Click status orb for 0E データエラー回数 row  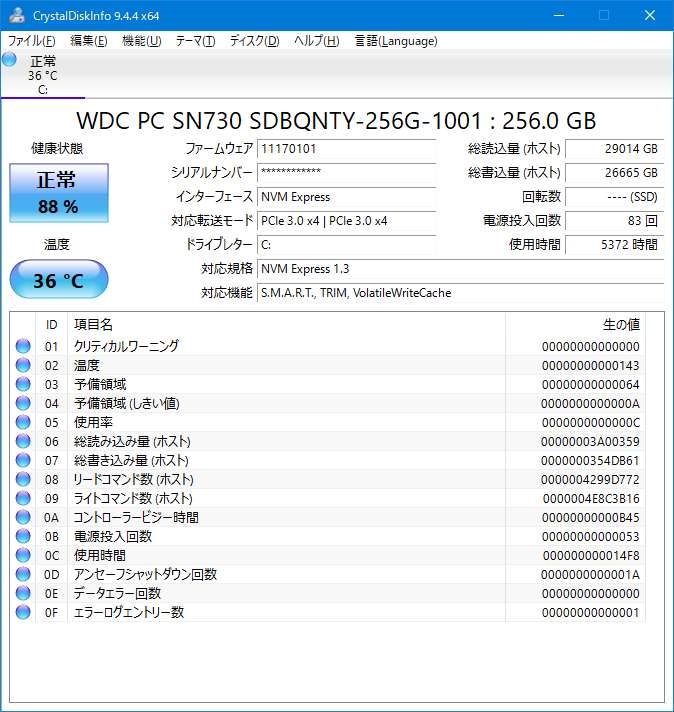click(x=23, y=593)
